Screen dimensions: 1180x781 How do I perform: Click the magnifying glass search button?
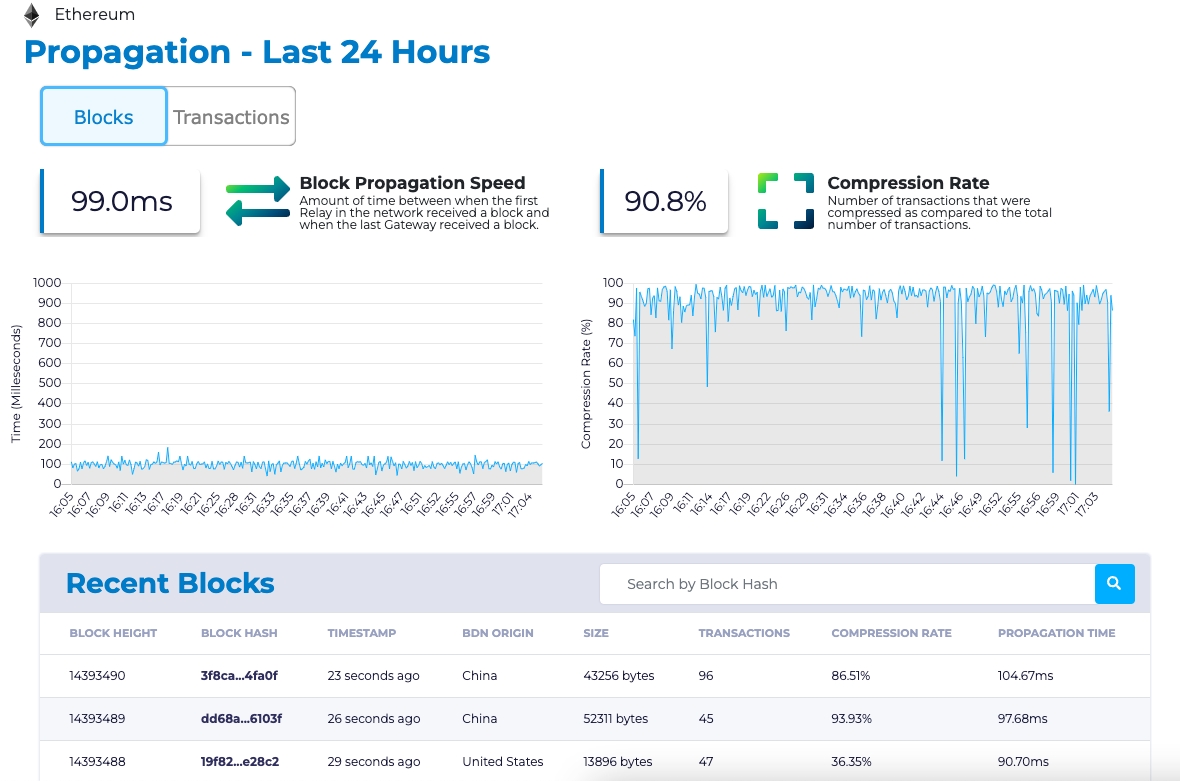click(x=1114, y=583)
